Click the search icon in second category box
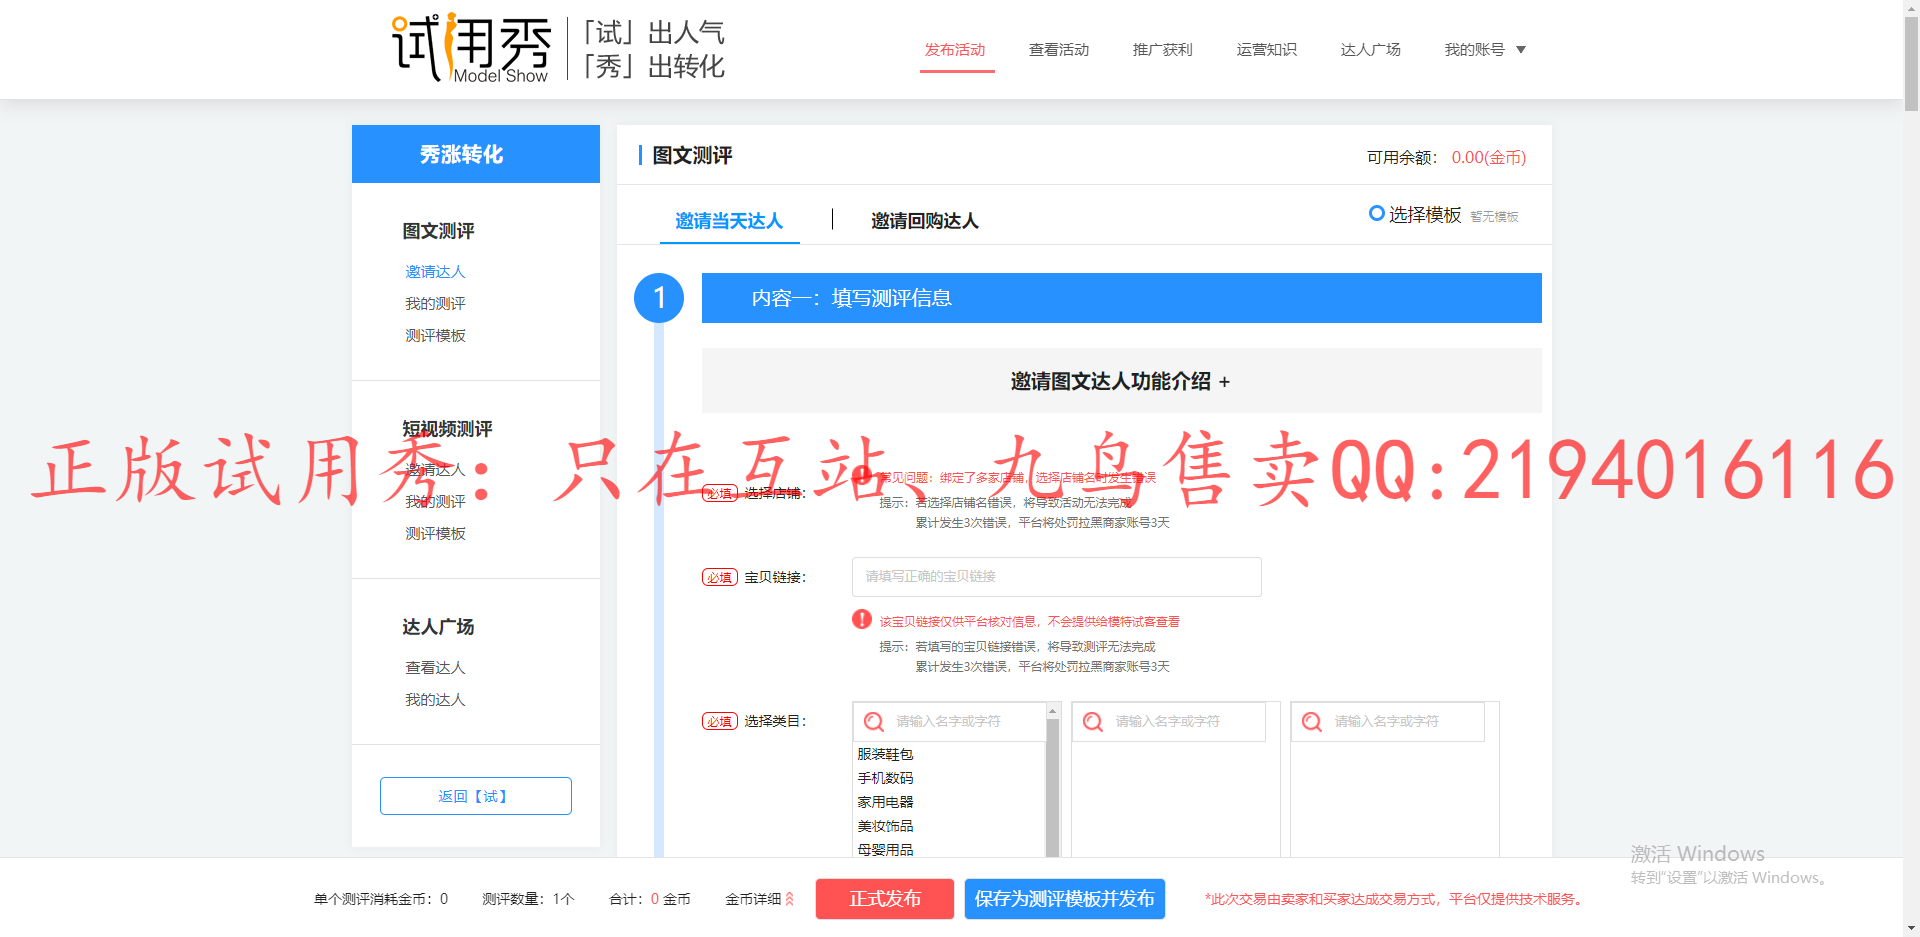This screenshot has width=1920, height=937. [x=1093, y=722]
